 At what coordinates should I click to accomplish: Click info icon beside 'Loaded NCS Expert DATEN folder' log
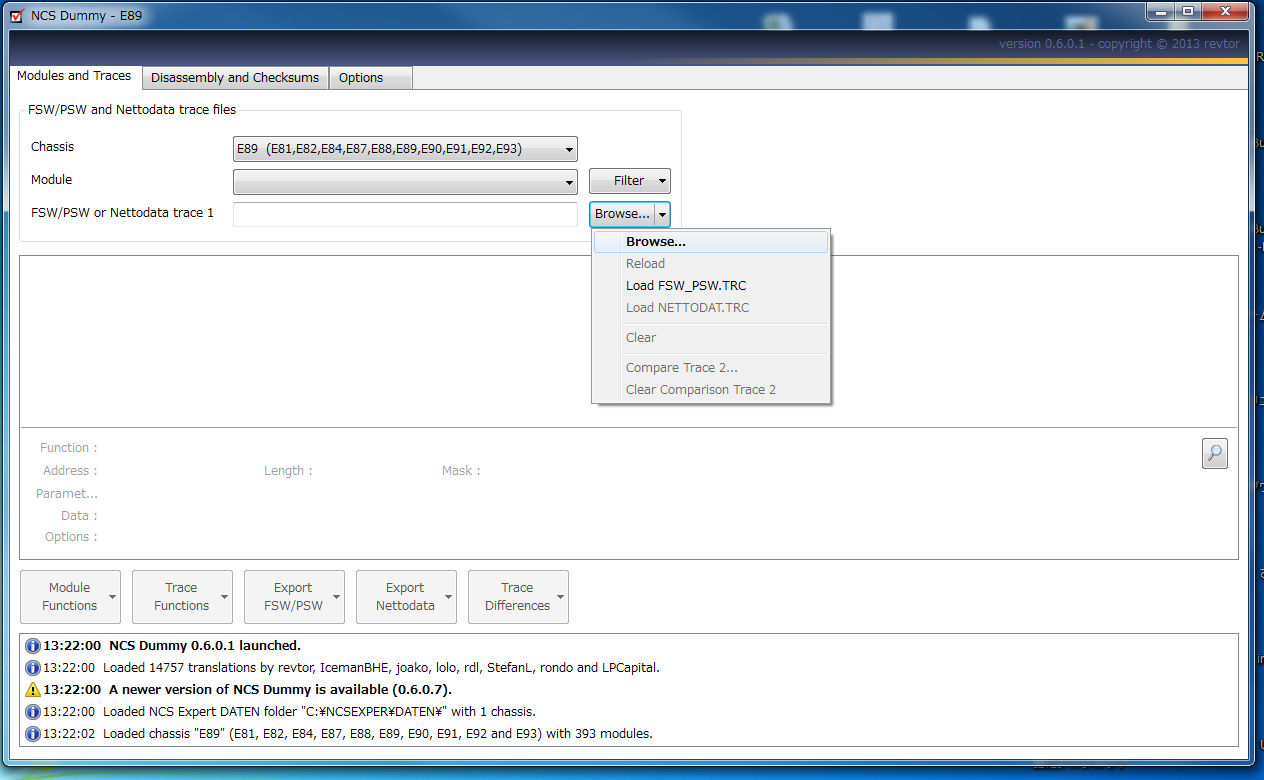point(32,712)
